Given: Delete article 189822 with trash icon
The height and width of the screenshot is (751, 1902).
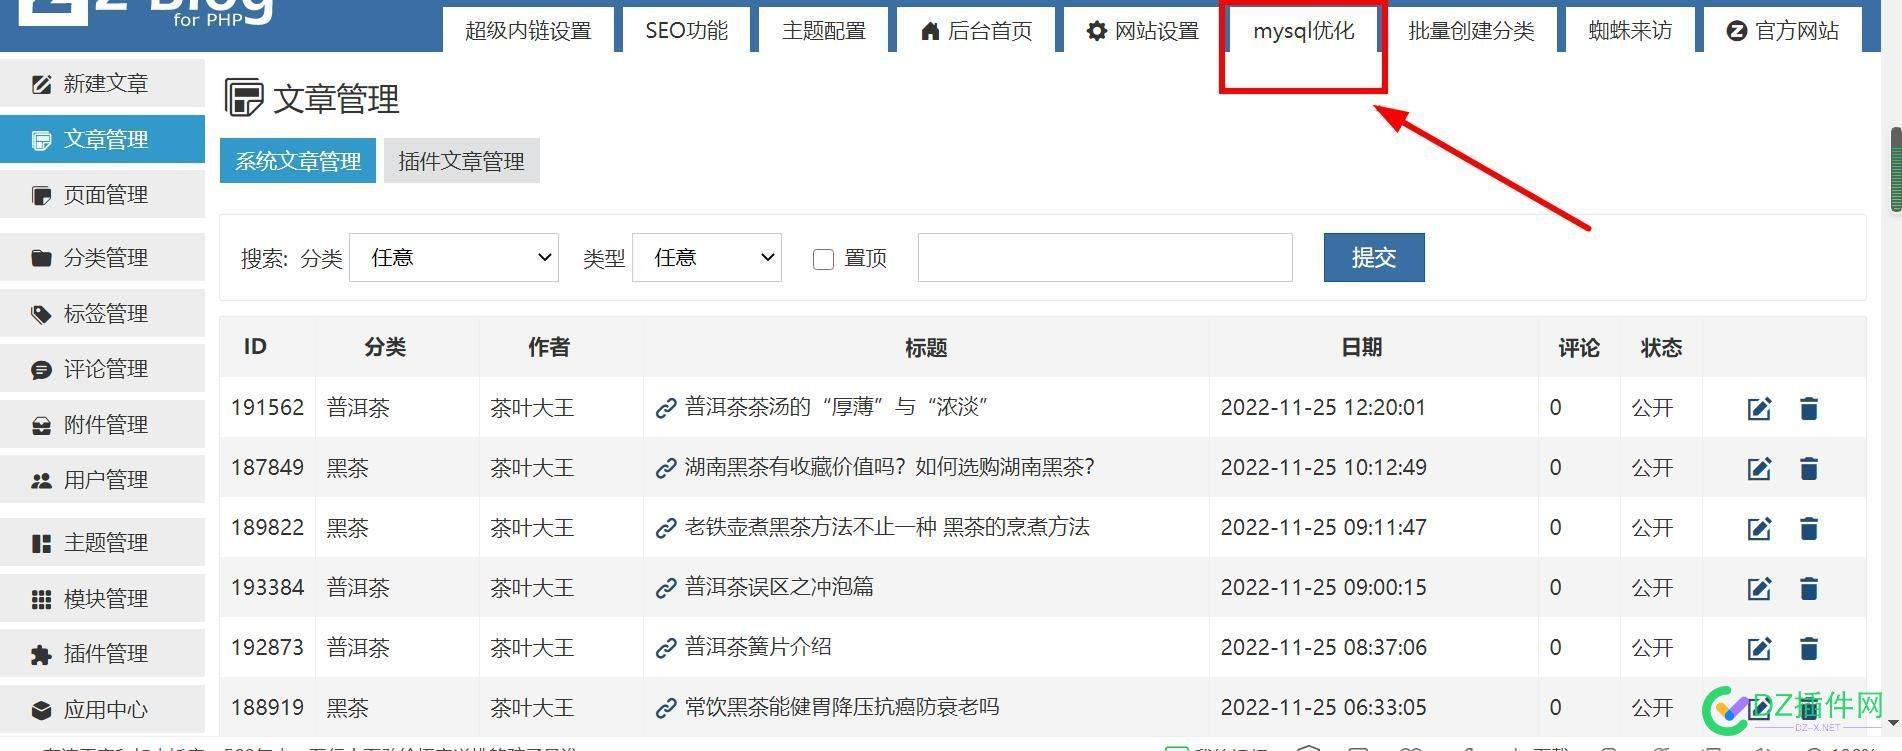Looking at the screenshot, I should (x=1808, y=528).
